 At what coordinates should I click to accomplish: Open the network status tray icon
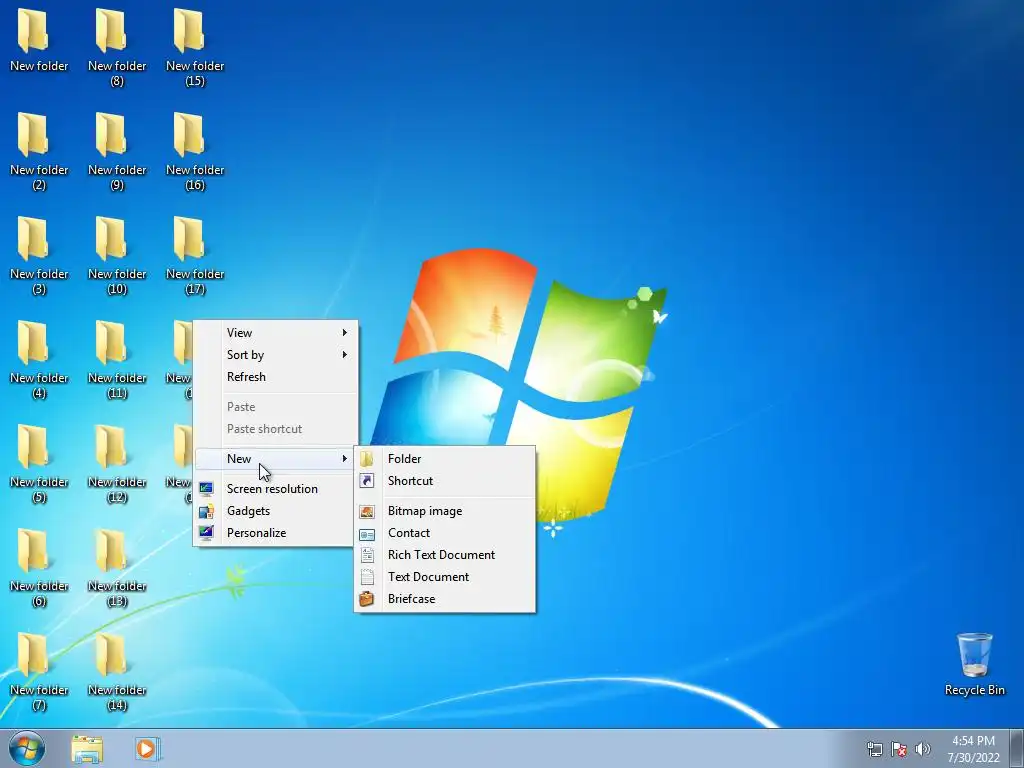click(x=874, y=749)
